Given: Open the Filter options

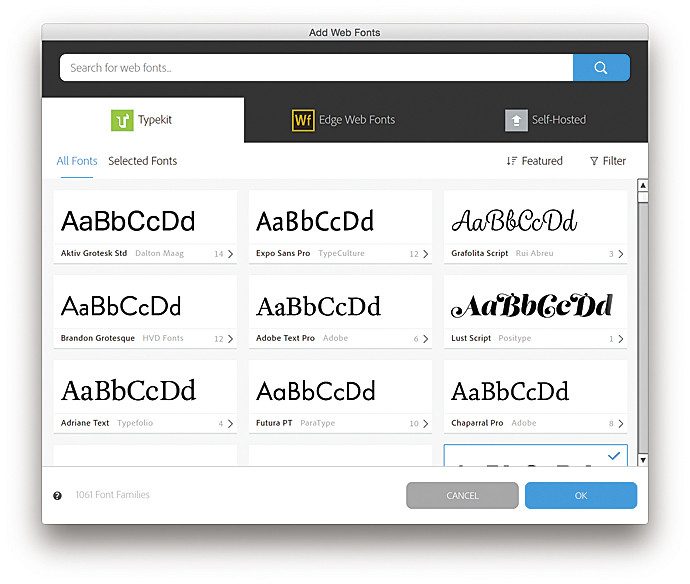Looking at the screenshot, I should [x=608, y=161].
